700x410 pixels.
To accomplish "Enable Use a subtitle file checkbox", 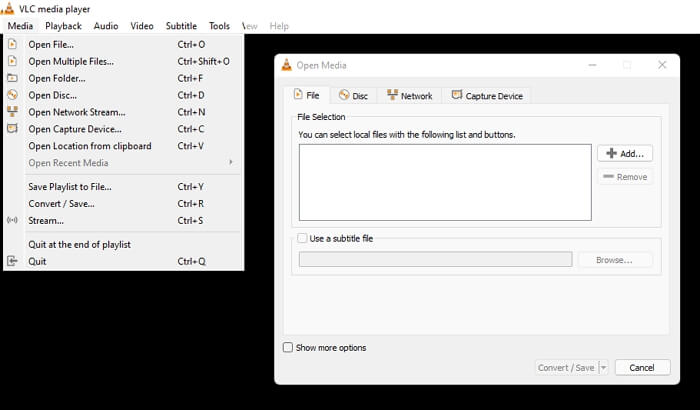I will tap(302, 238).
